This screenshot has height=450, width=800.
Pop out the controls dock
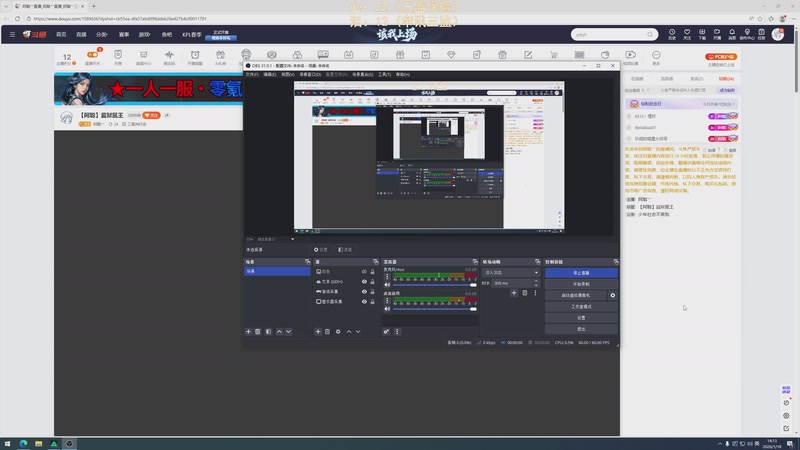tap(616, 262)
